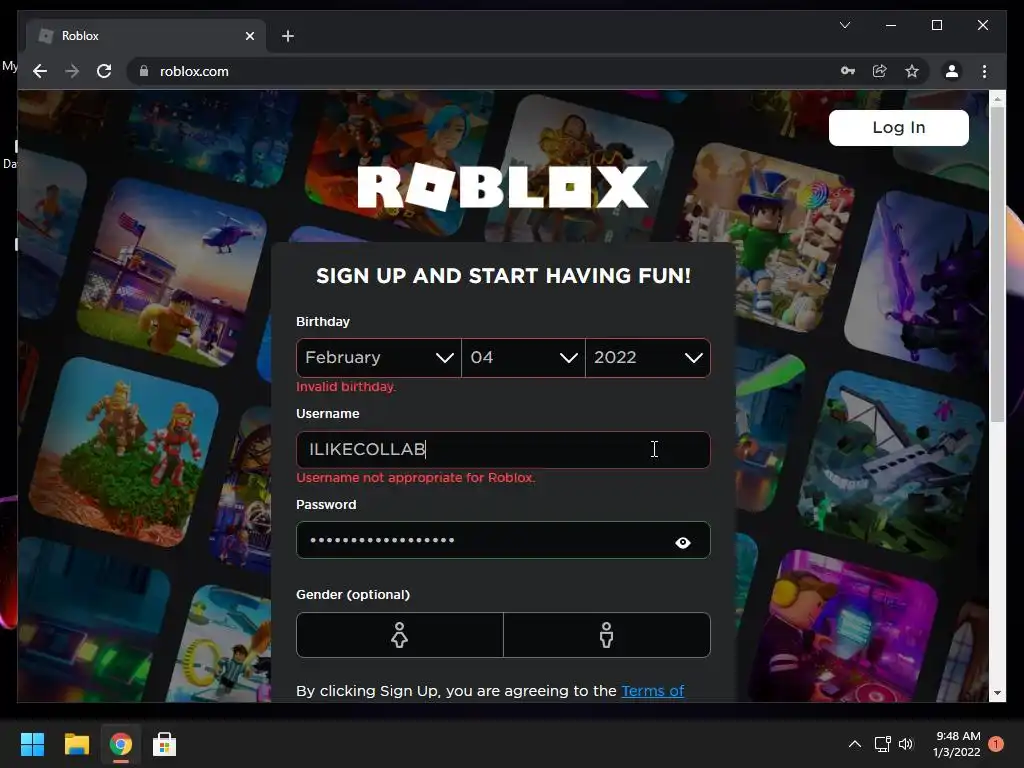Open the Chrome three-dot menu

click(x=984, y=71)
